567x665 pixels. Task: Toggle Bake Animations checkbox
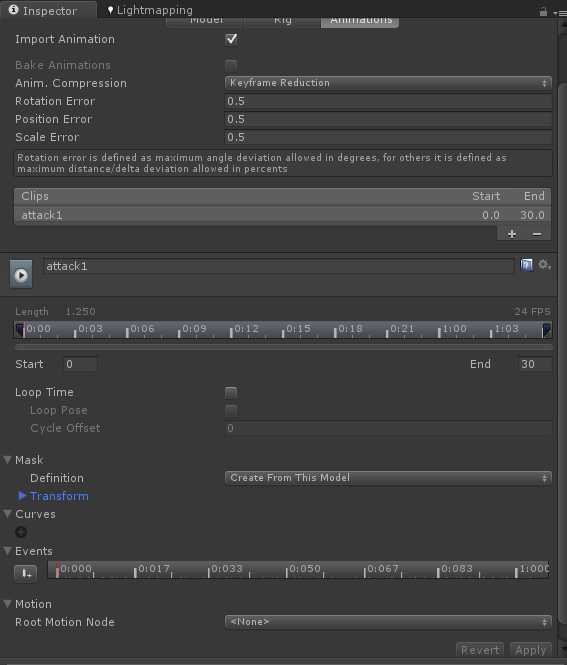(231, 65)
